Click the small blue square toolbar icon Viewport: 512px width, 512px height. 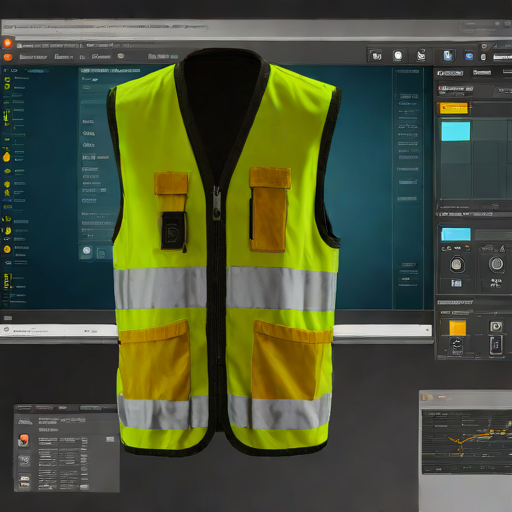(x=469, y=56)
